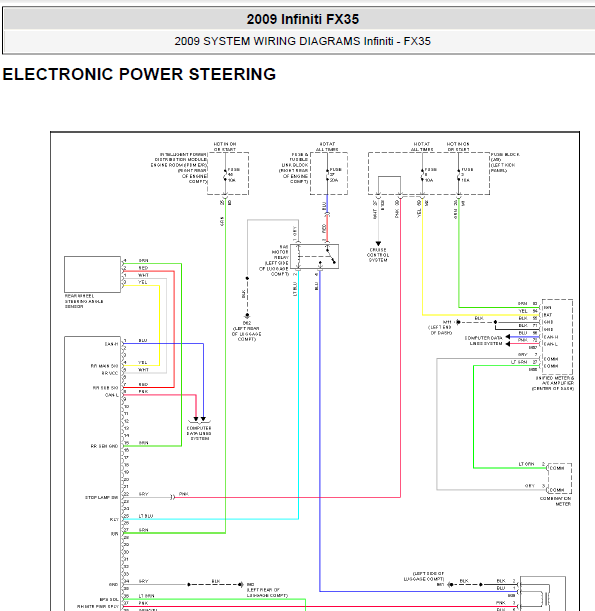The image size is (595, 611).
Task: Select the '2009 SYSTEM WIRING DIAGRAMS Infiniti - FX35' subtitle
Action: 302,41
